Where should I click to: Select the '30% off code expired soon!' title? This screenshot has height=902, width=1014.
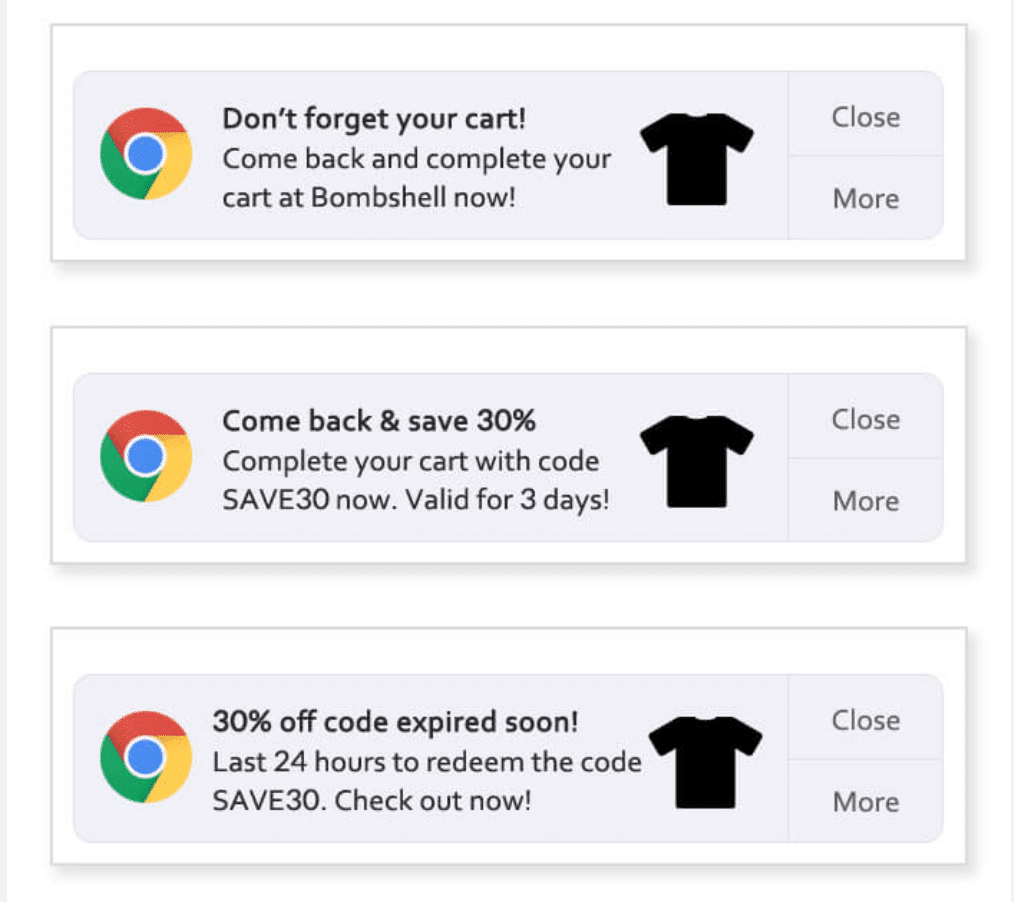(x=395, y=722)
